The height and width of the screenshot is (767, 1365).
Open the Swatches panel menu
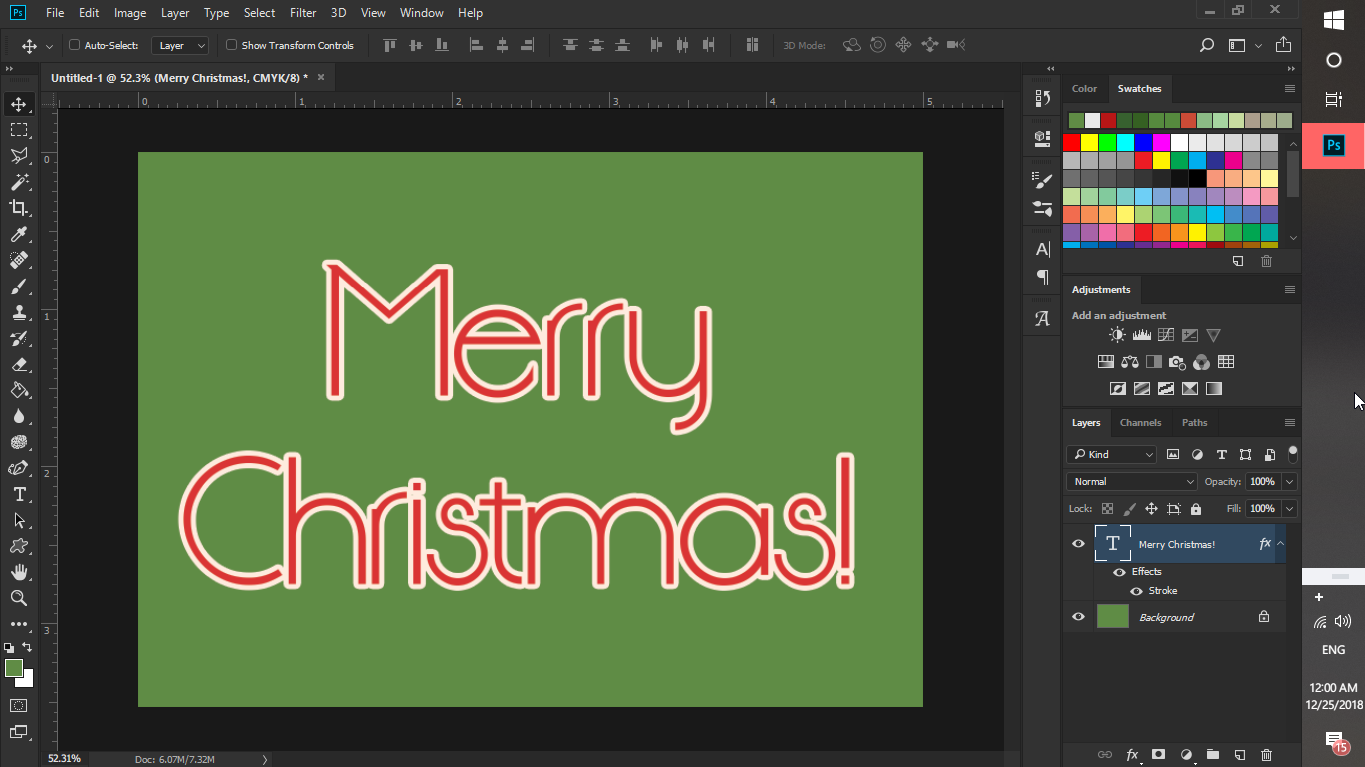click(1290, 89)
